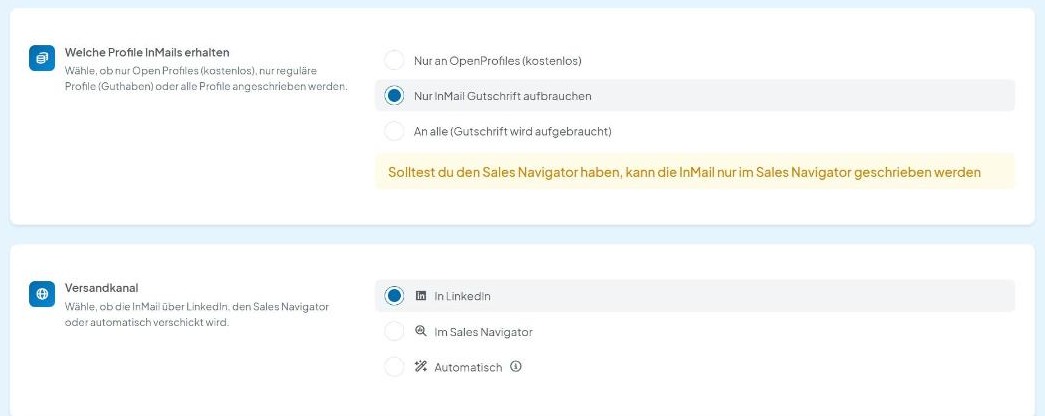Select 'Nur an OpenProfiles (kostenlos)' radio option

point(394,60)
